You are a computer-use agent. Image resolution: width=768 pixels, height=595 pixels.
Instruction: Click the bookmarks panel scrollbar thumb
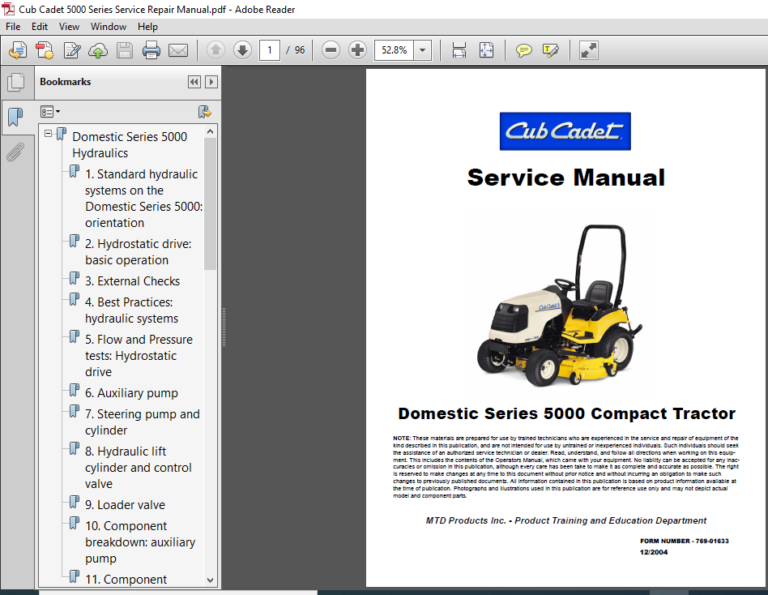click(210, 204)
